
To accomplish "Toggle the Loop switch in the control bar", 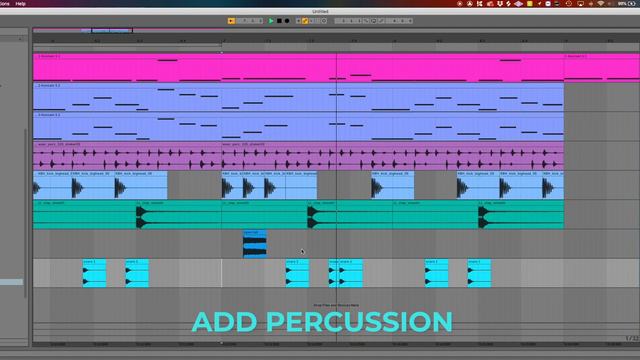I will pyautogui.click(x=373, y=21).
